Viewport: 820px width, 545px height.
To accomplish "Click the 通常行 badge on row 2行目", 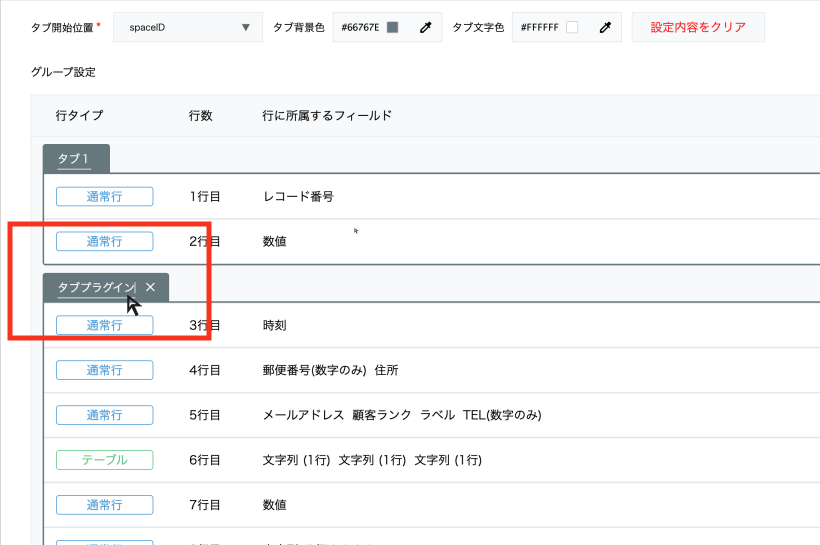I will 104,241.
